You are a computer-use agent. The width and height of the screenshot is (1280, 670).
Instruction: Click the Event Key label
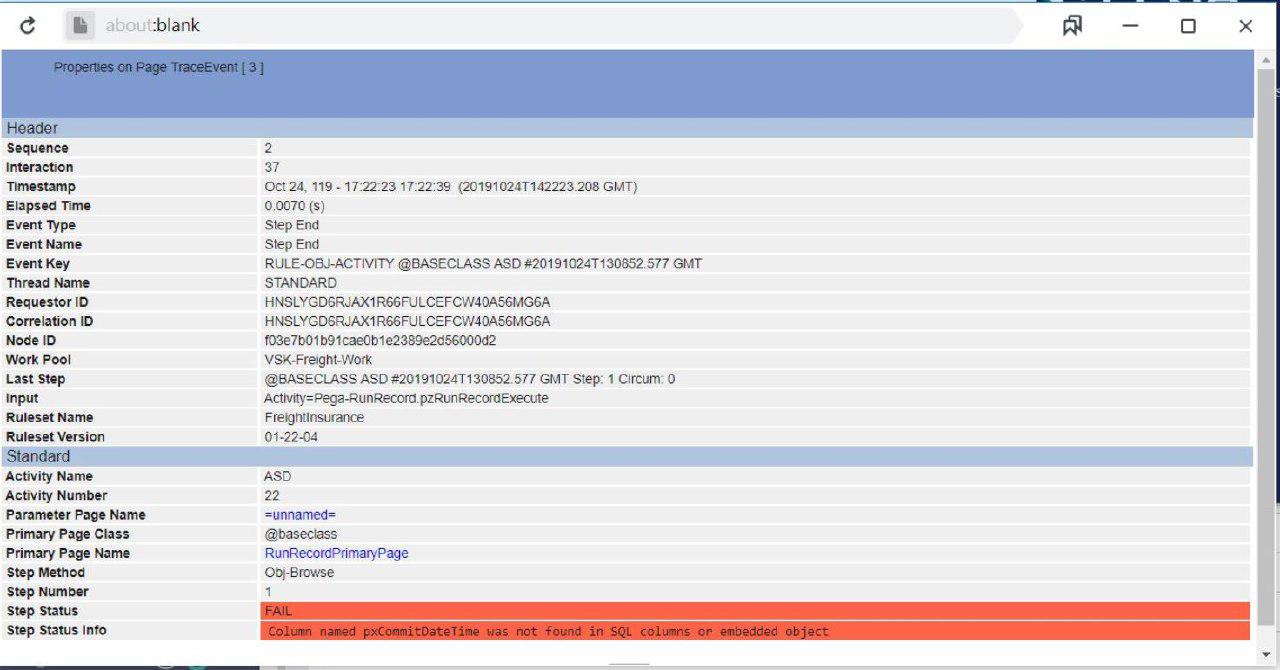[x=38, y=264]
